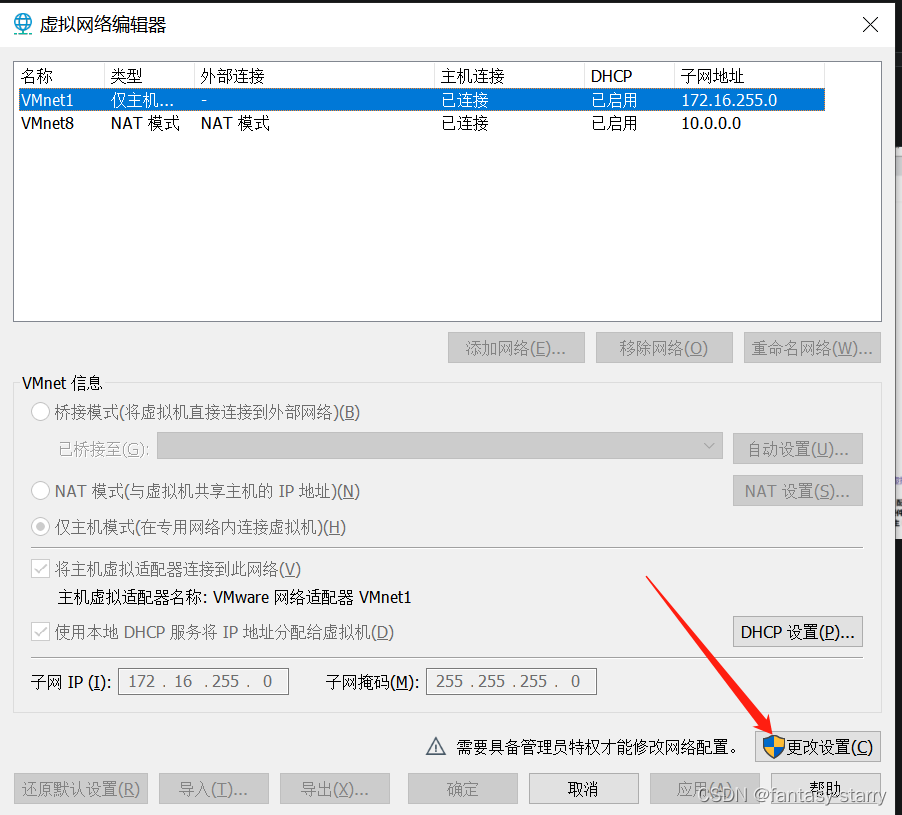Viewport: 902px width, 815px height.
Task: Click the 名称 column header
Action: 60,75
